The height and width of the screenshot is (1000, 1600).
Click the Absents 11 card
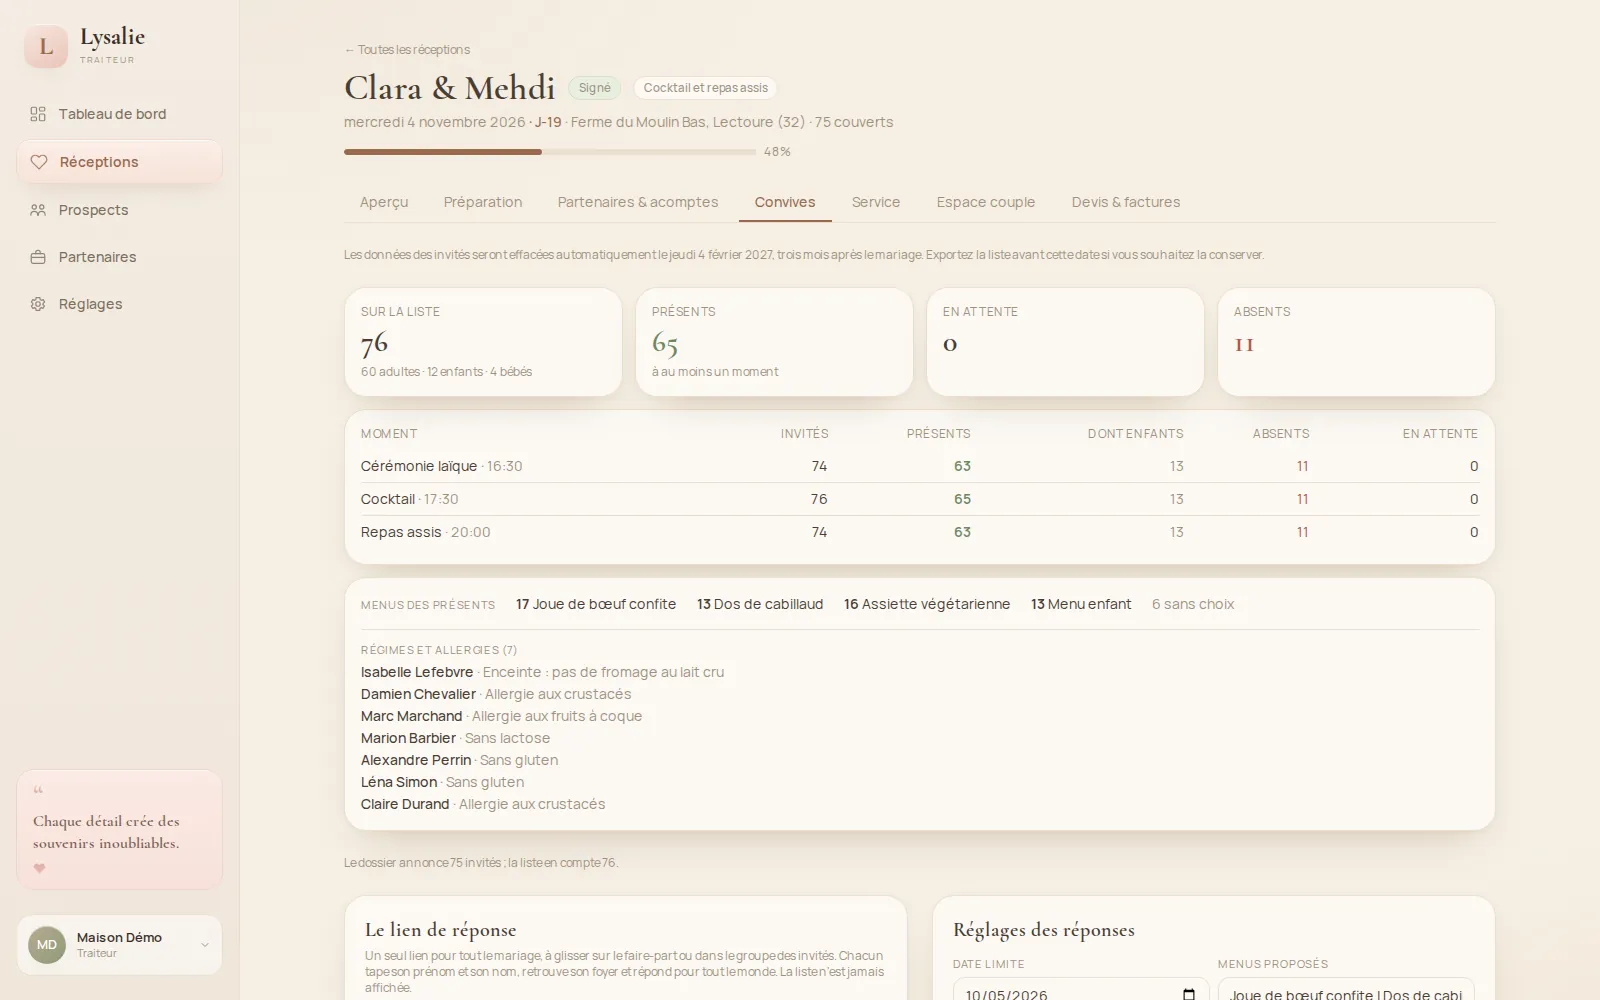(x=1356, y=342)
